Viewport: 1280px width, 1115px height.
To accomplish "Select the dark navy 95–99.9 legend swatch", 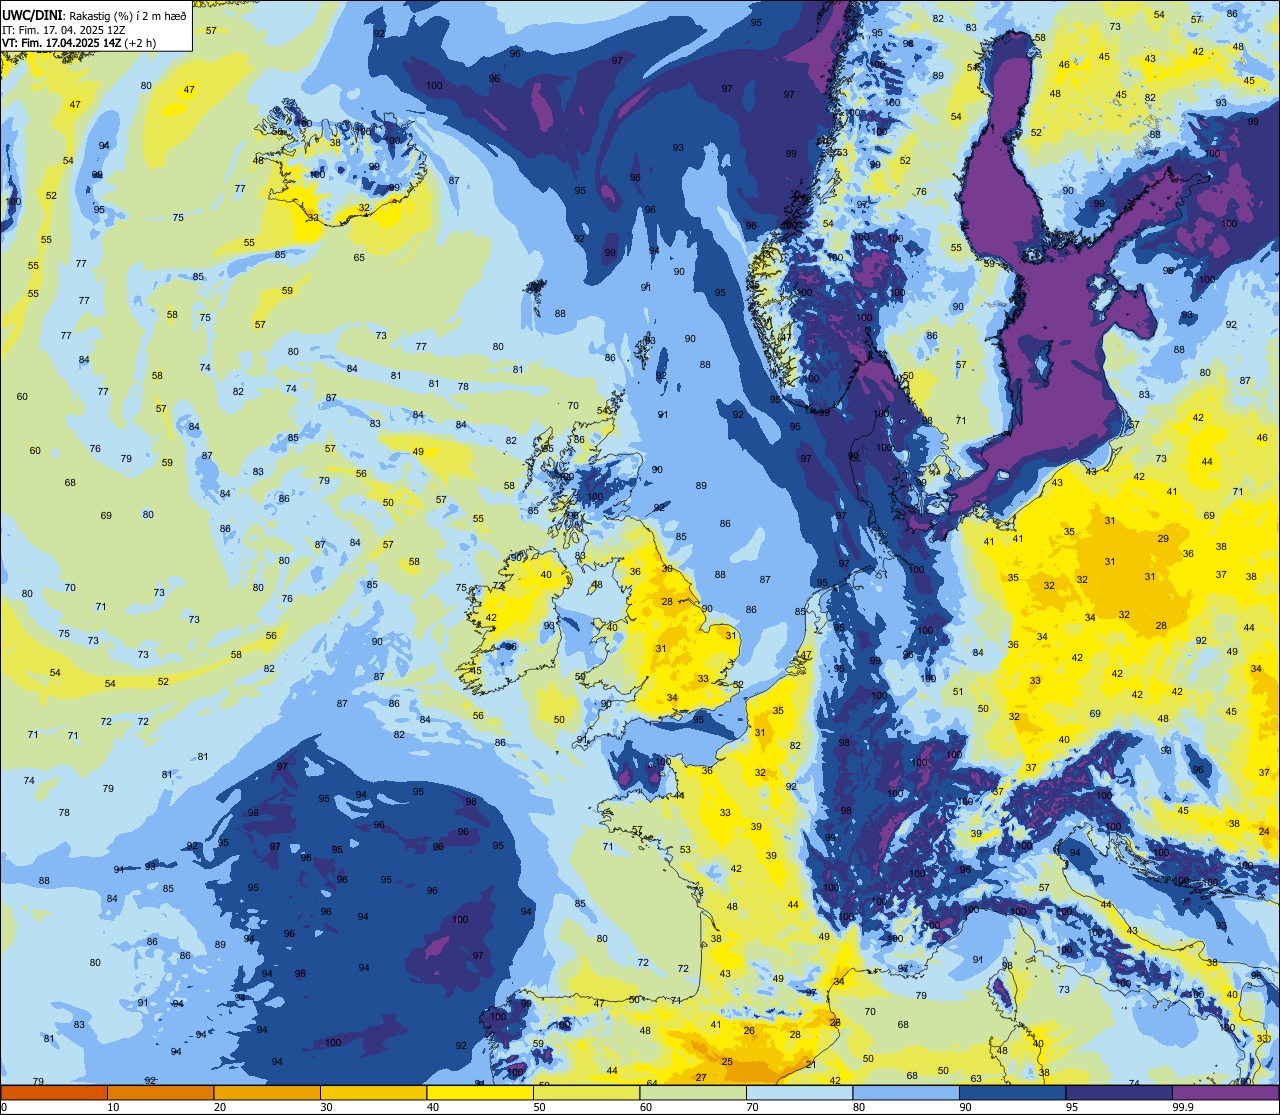I will (1119, 1092).
